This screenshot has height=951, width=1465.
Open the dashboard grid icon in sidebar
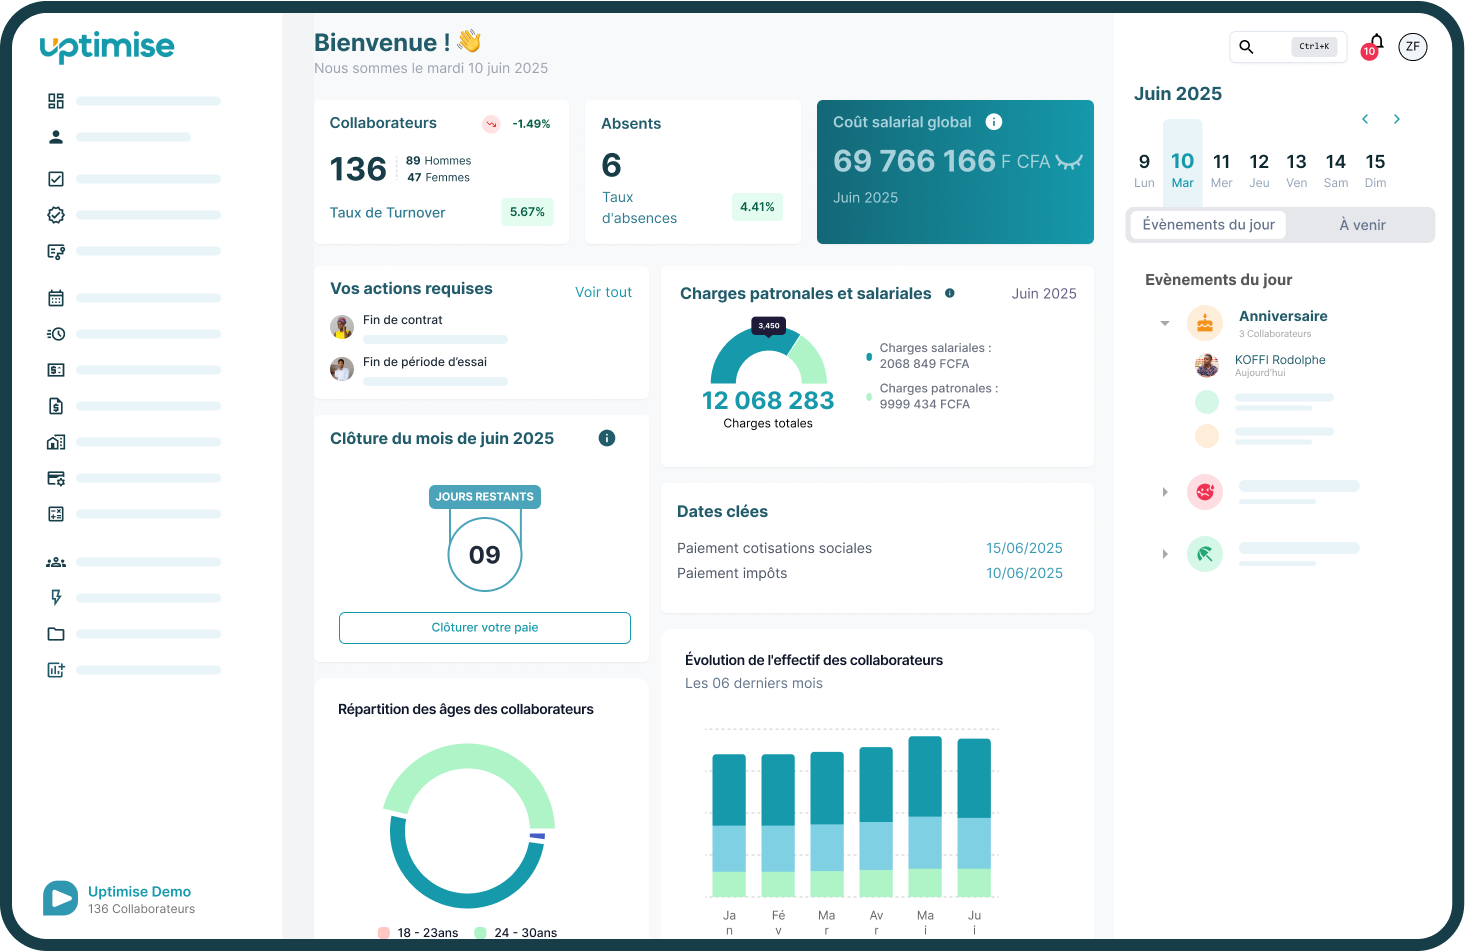pyautogui.click(x=56, y=100)
